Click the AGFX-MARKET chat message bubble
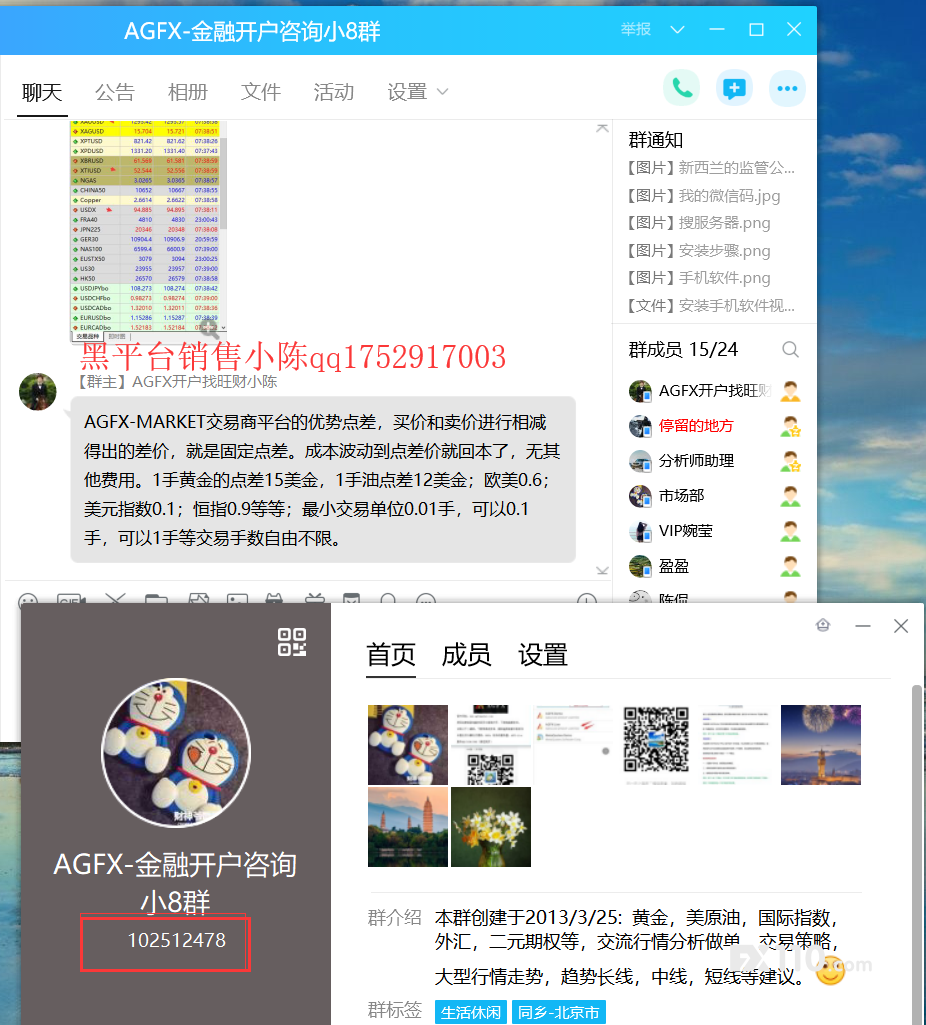Image resolution: width=926 pixels, height=1025 pixels. [x=323, y=480]
